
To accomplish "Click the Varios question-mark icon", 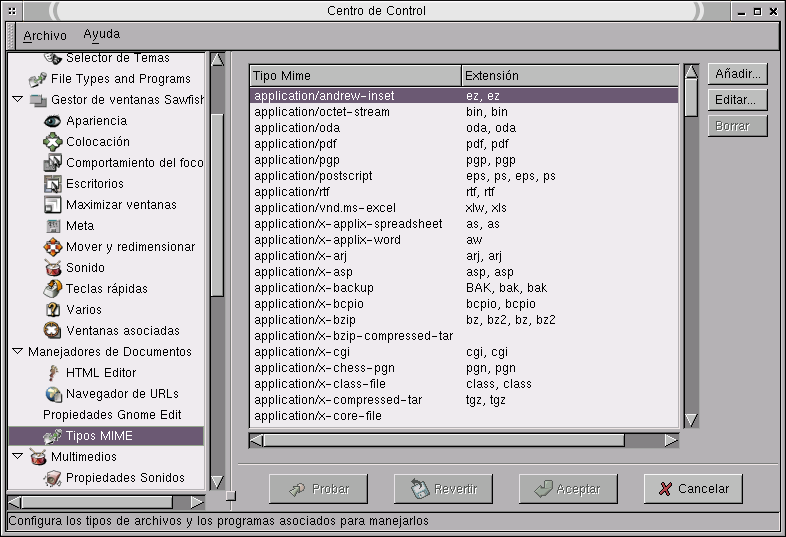I will (x=53, y=310).
